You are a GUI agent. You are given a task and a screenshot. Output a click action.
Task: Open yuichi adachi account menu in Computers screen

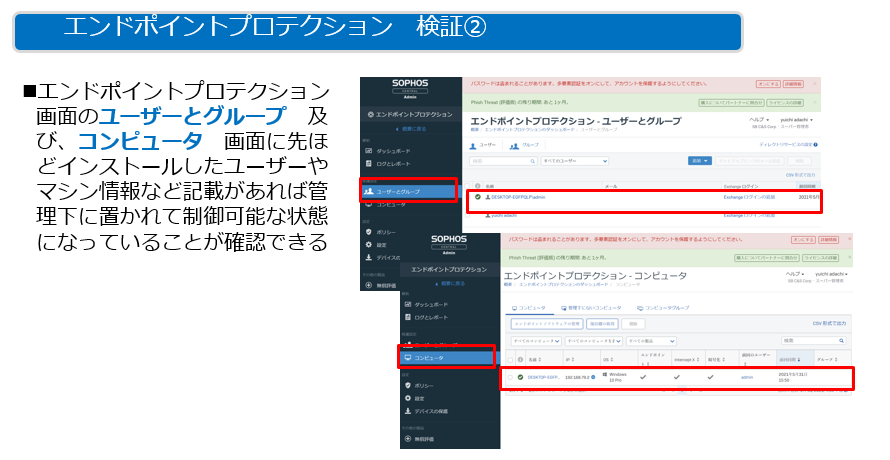(832, 274)
